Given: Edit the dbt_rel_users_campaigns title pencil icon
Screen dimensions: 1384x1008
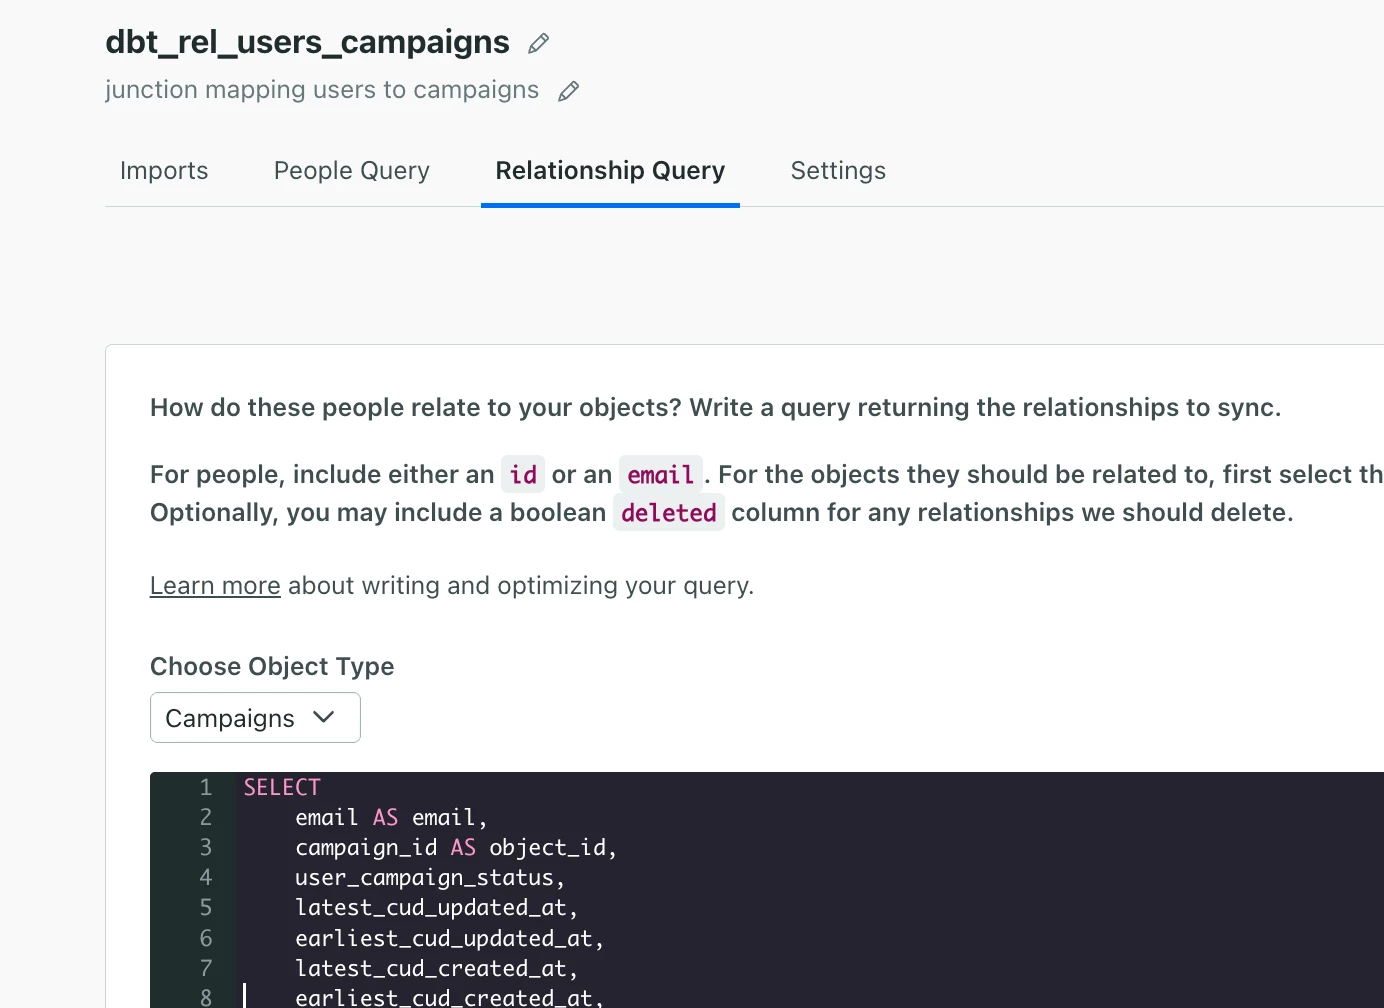Looking at the screenshot, I should (538, 43).
